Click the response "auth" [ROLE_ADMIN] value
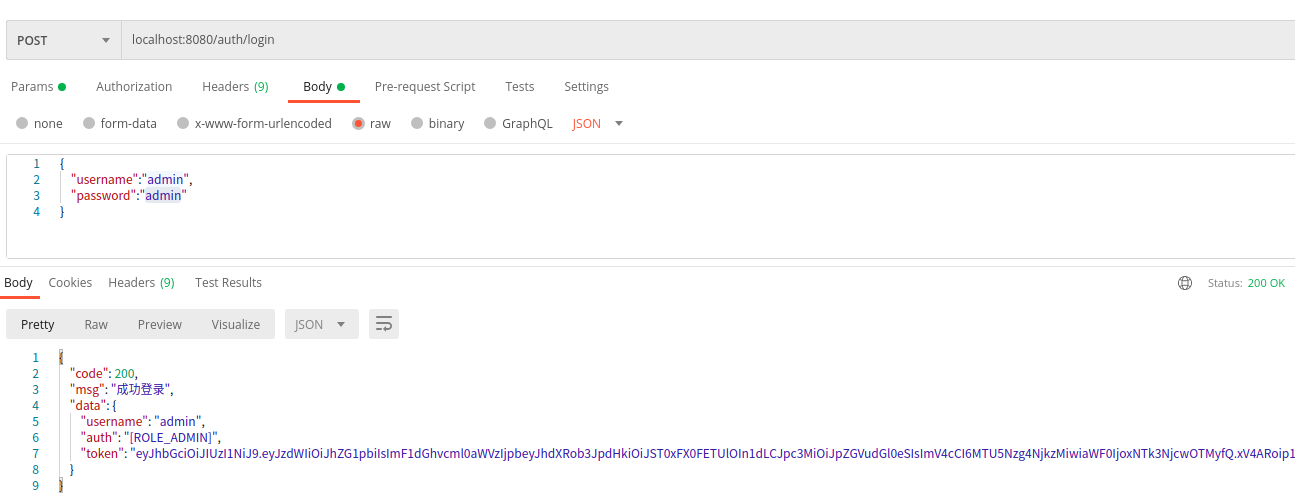The image size is (1295, 502). [171, 438]
